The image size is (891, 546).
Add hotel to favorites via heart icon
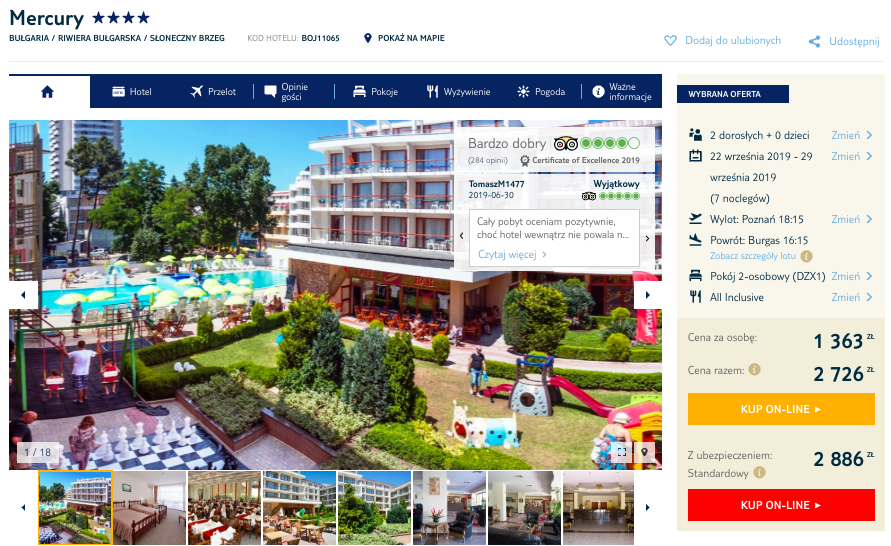(671, 41)
